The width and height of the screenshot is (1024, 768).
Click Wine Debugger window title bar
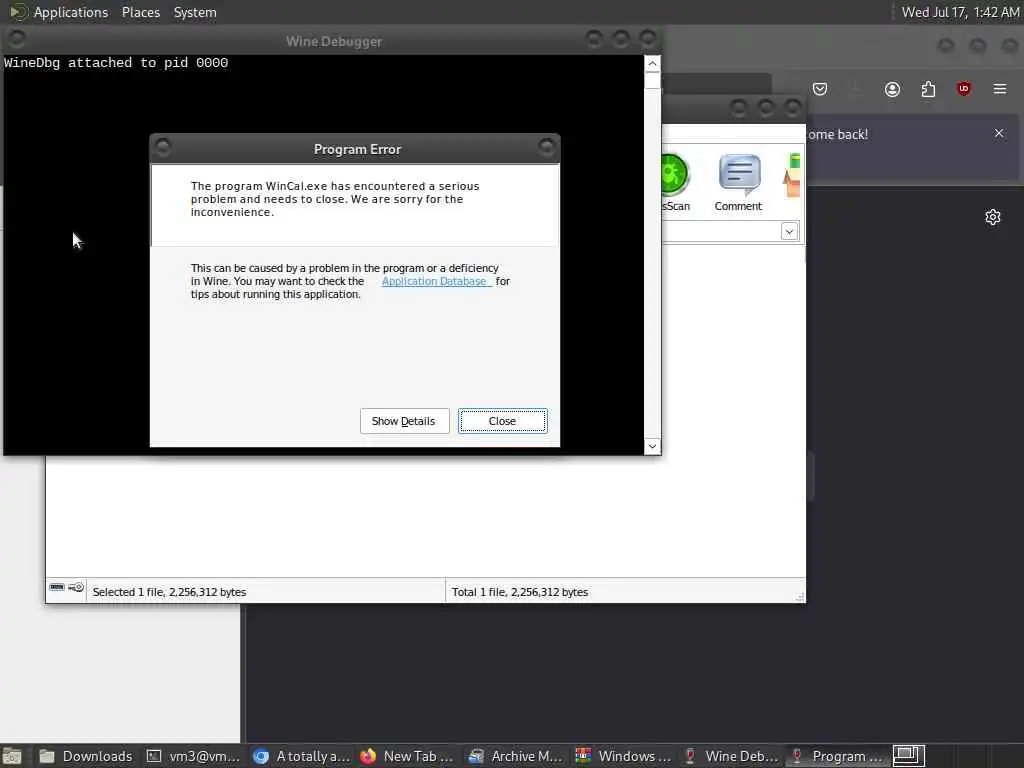pyautogui.click(x=334, y=41)
